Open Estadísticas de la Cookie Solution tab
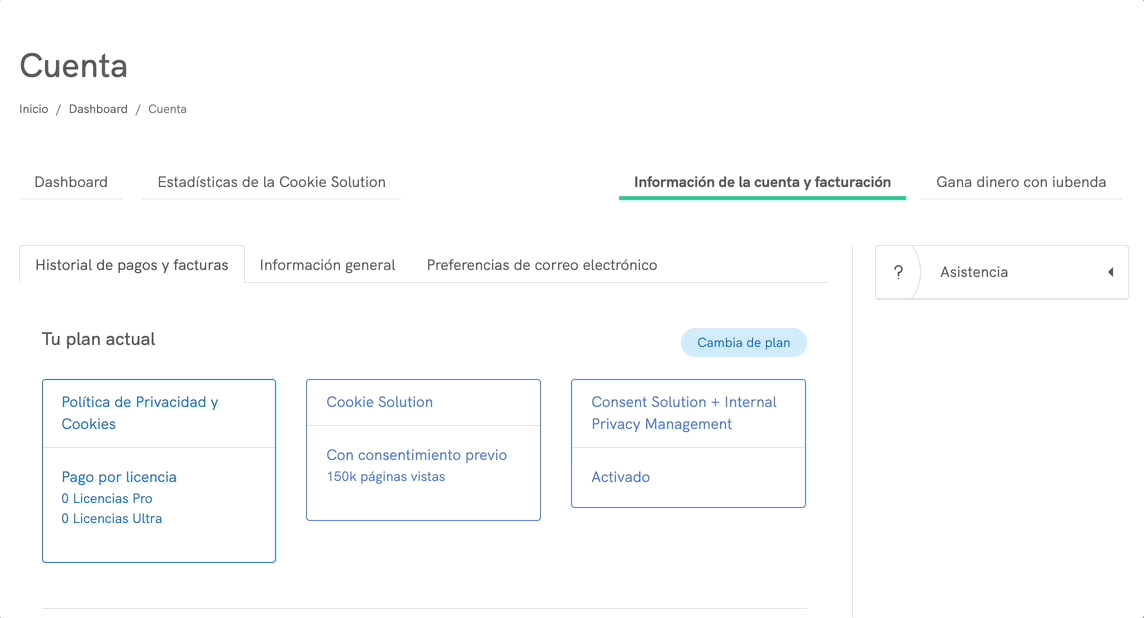The height and width of the screenshot is (618, 1144). point(271,182)
